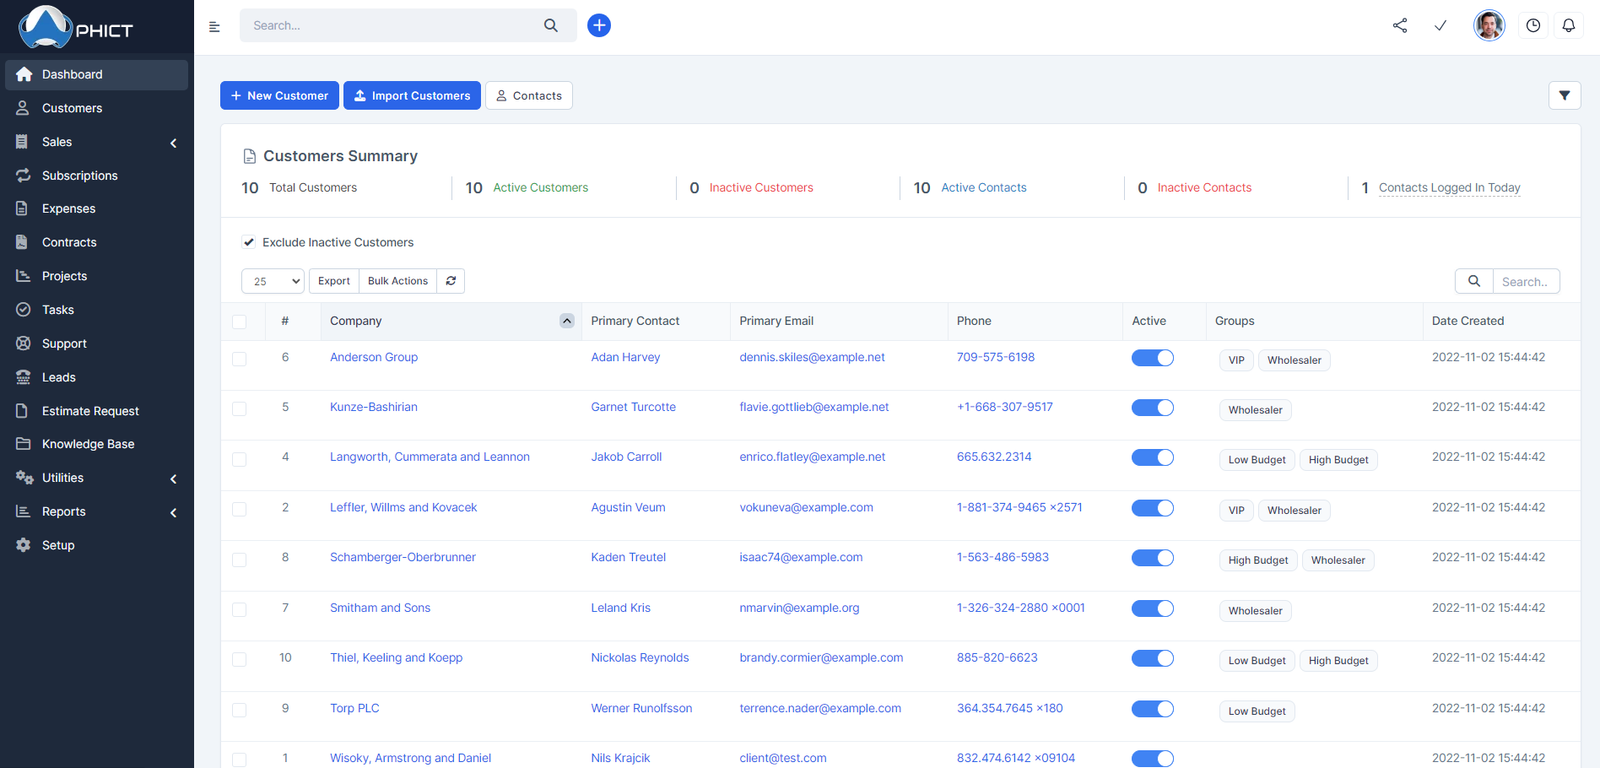Open the Dashboard sidebar item
1600x768 pixels.
96,75
